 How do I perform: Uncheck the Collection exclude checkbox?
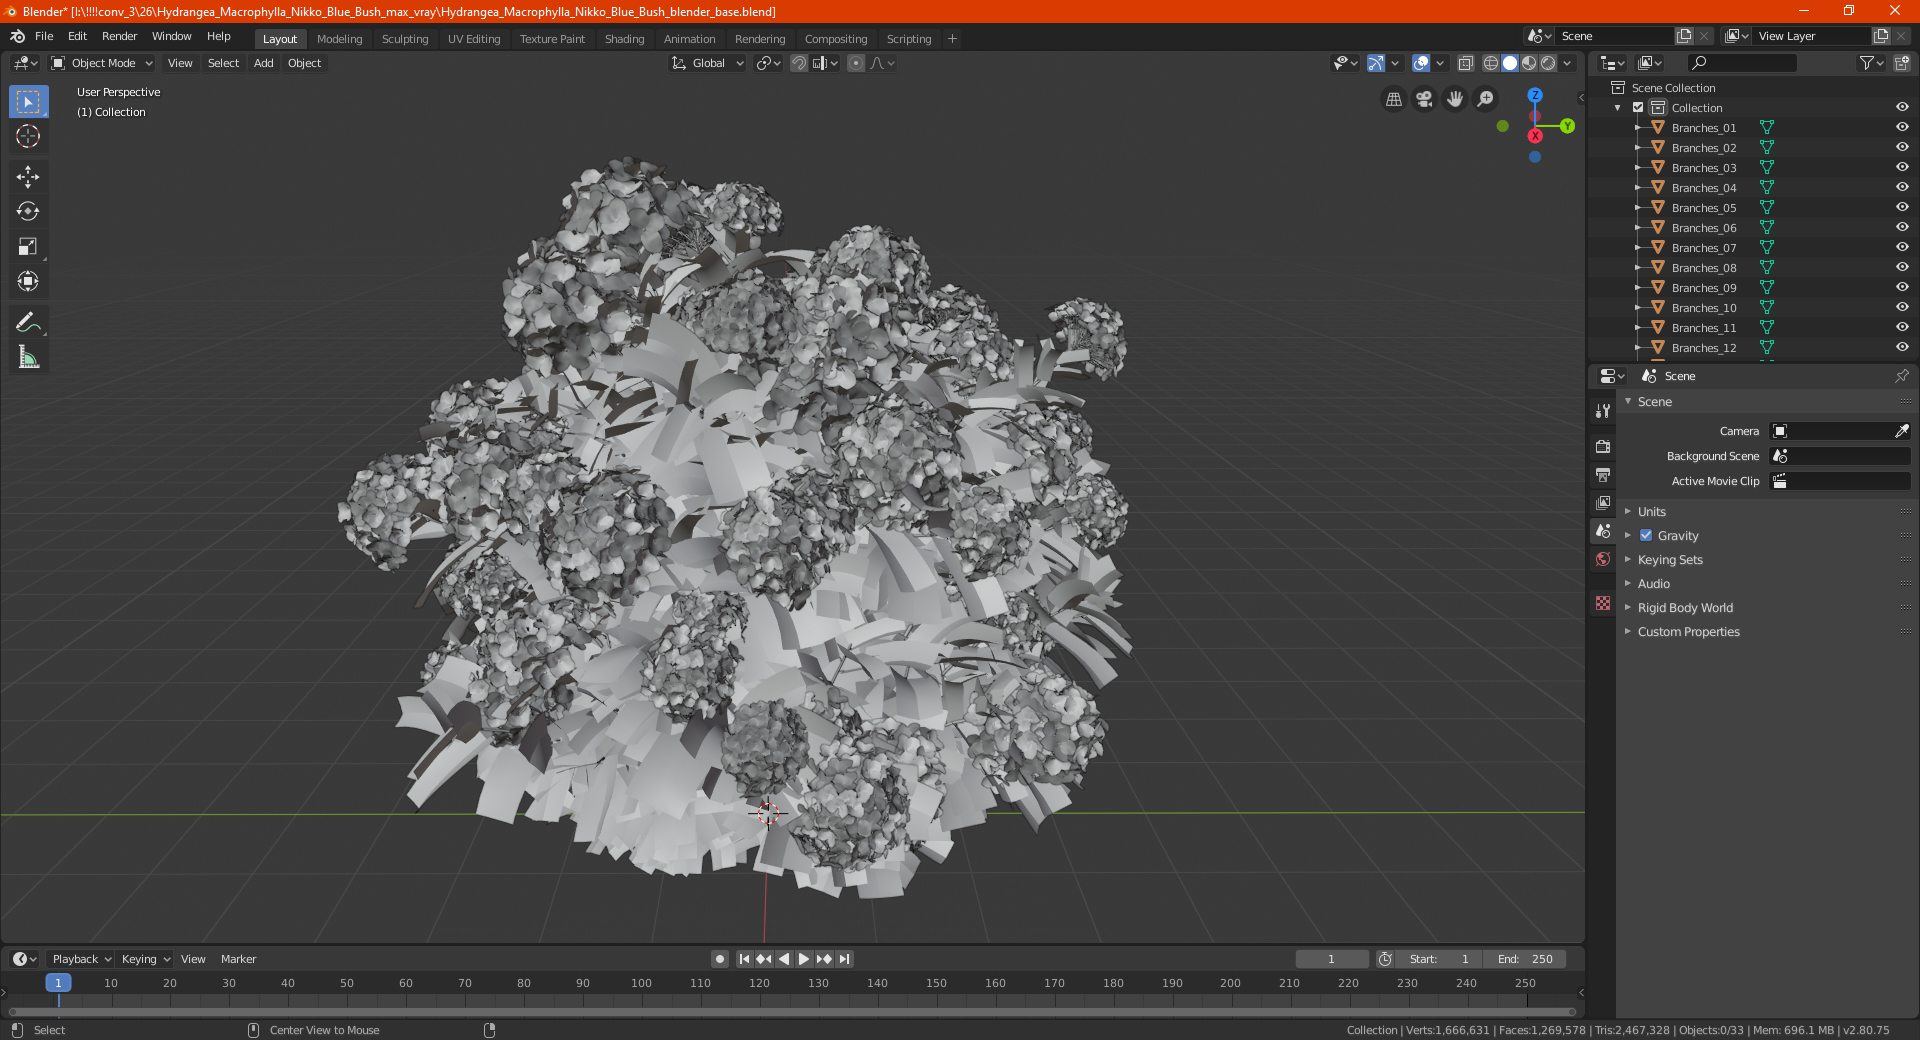pyautogui.click(x=1638, y=107)
